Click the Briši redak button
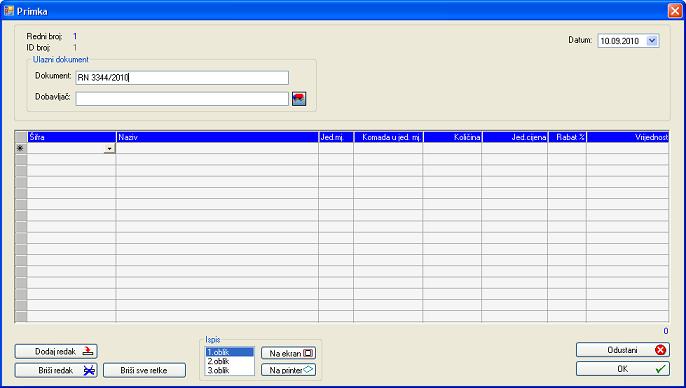Screen dimensions: 686x388 point(56,371)
